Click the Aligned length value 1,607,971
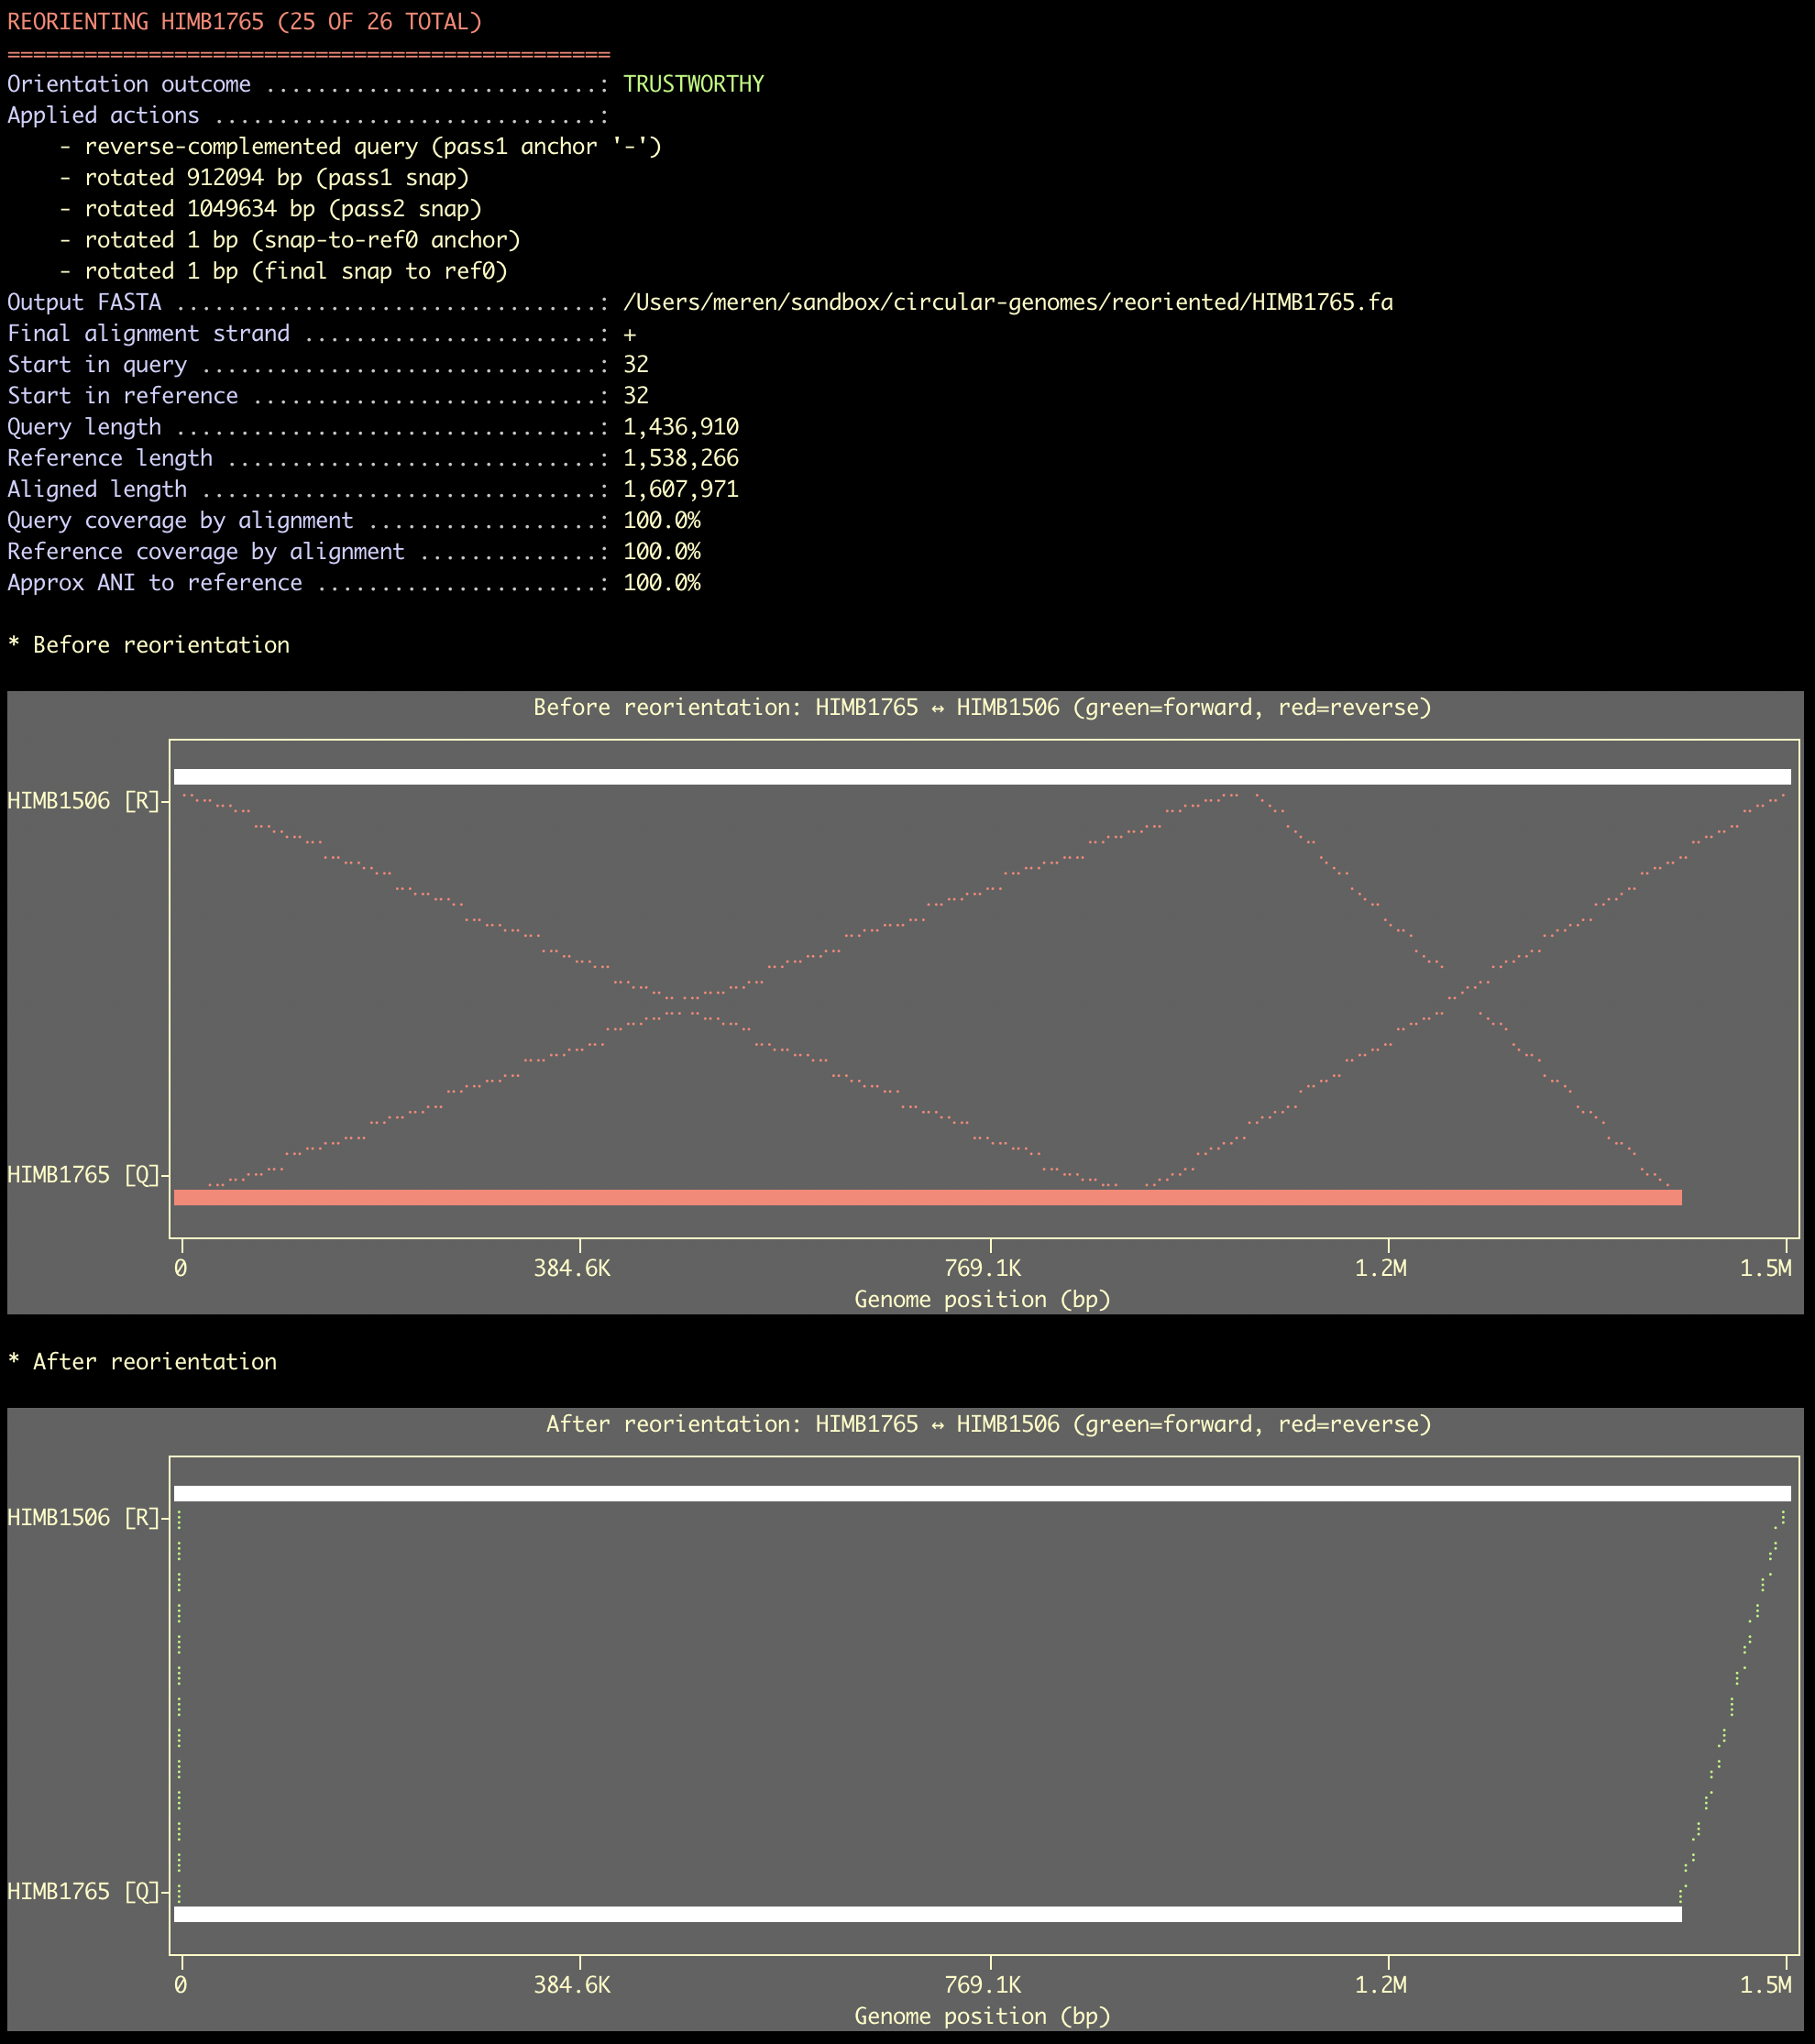This screenshot has width=1815, height=2044. [680, 489]
